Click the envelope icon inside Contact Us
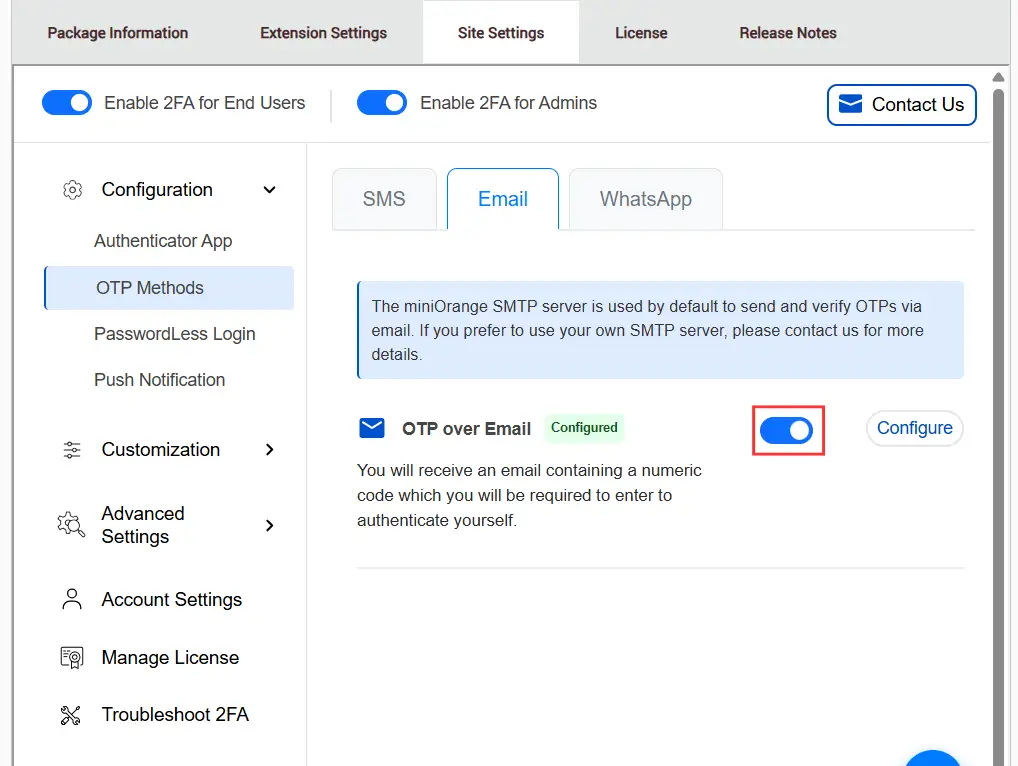 tap(849, 103)
